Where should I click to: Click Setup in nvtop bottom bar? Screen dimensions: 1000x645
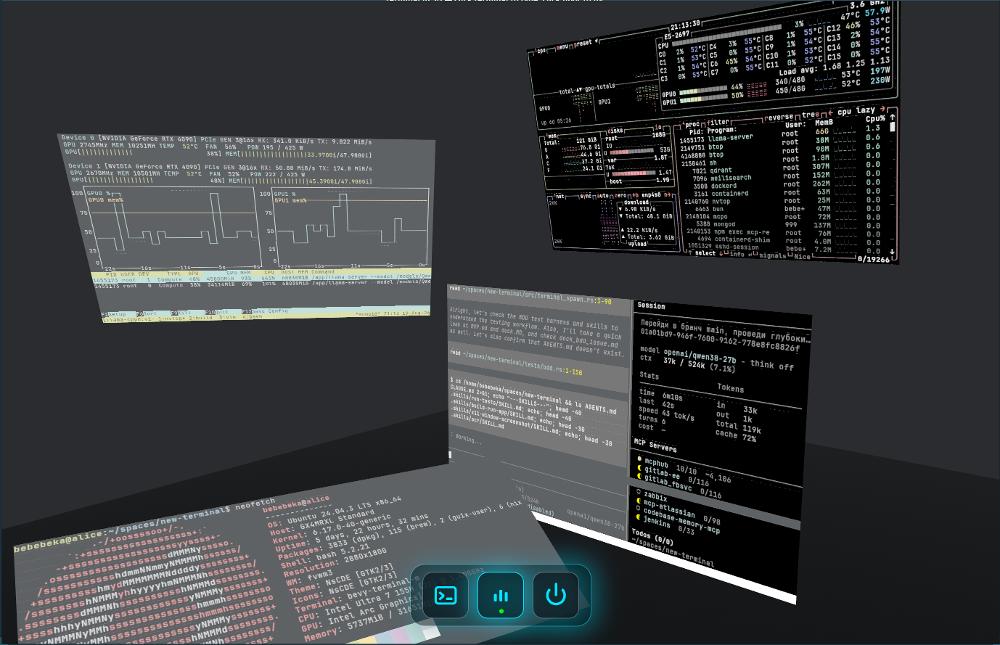(118, 315)
